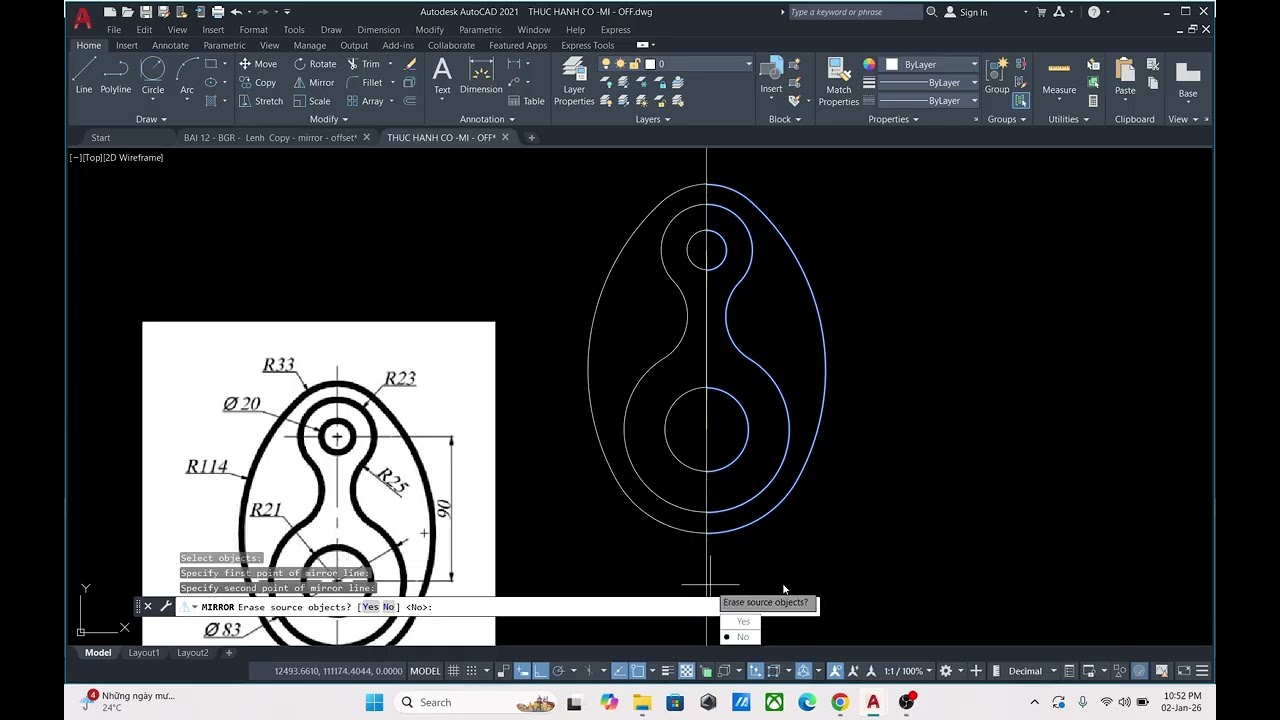Toggle polar tracking in status bar
Viewport: 1280px width, 720px height.
tap(559, 671)
